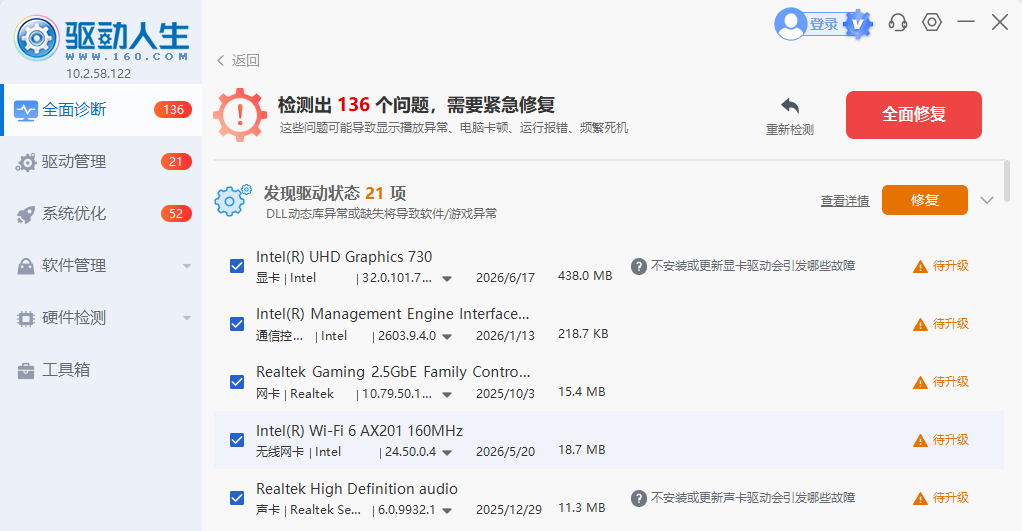Open version dropdown 2603.9.4.0
This screenshot has height=531, width=1022.
447,337
